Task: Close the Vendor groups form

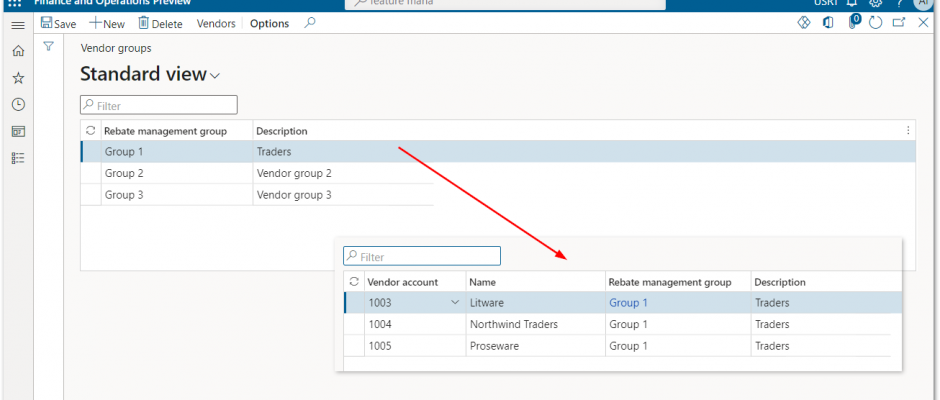Action: click(923, 23)
